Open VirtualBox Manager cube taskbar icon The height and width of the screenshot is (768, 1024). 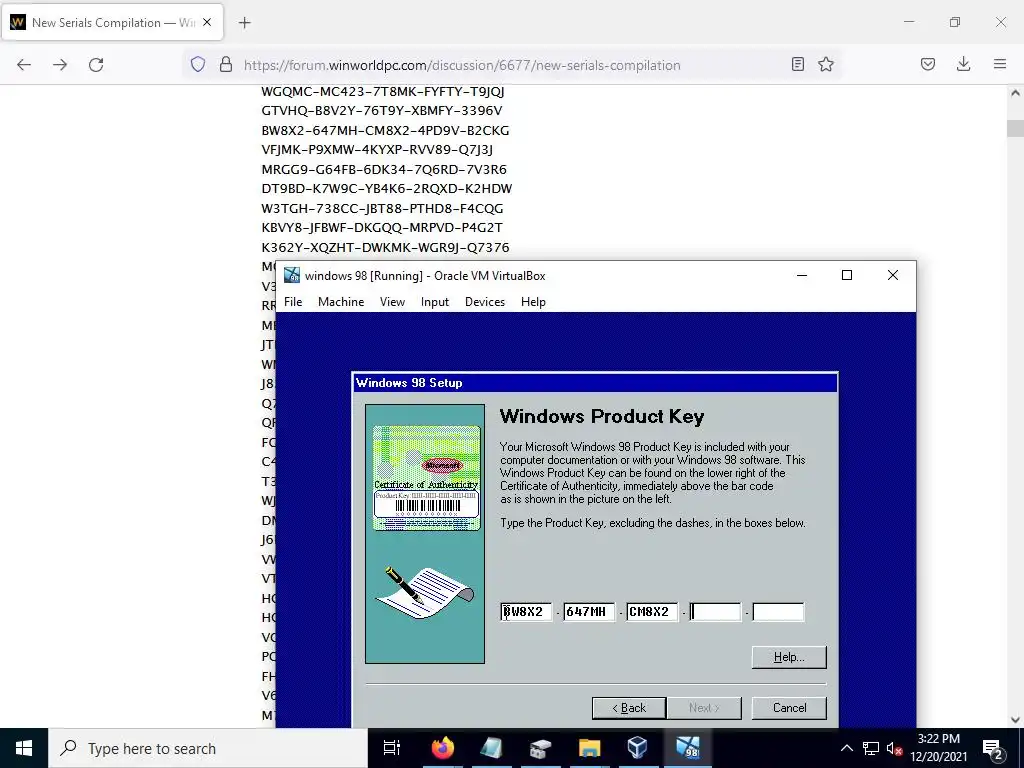[637, 748]
